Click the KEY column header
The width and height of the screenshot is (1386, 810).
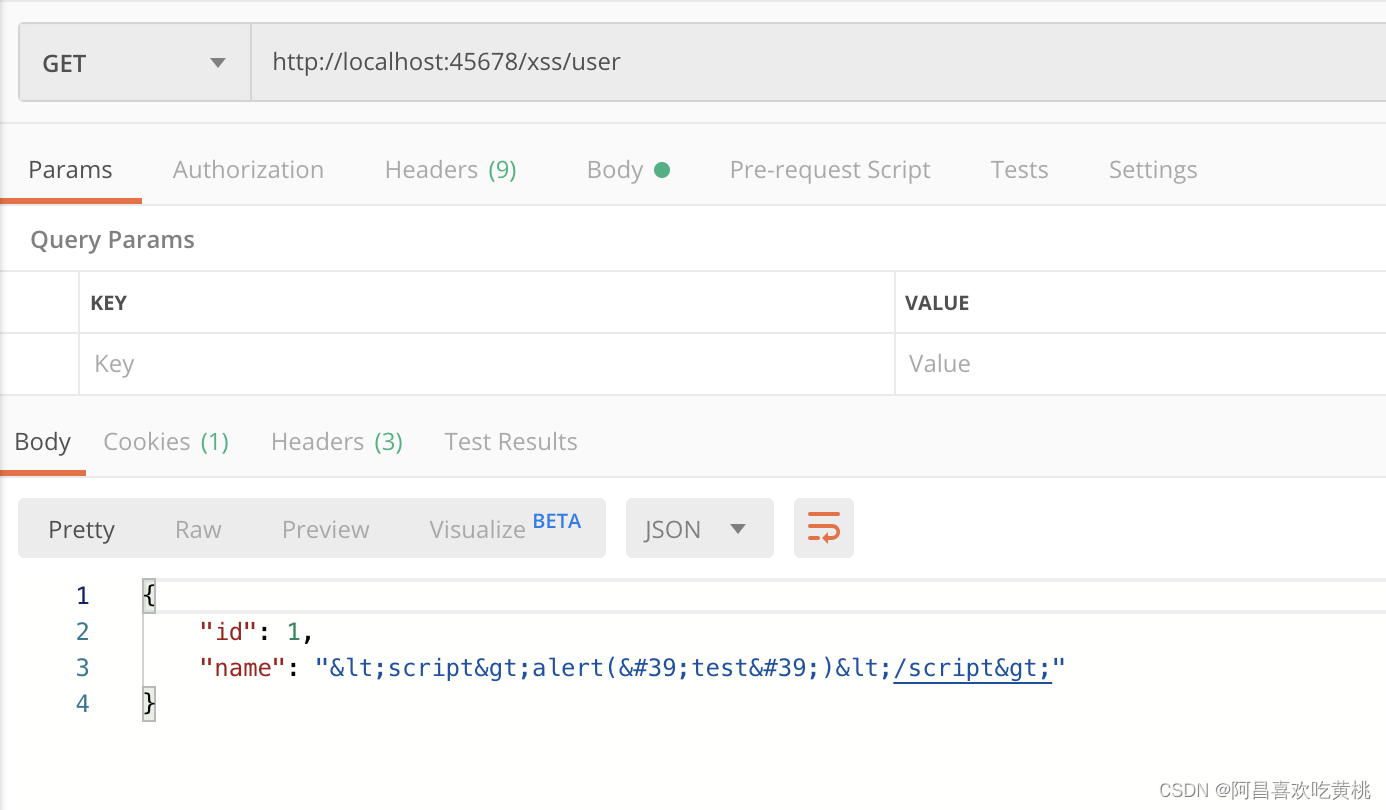108,303
